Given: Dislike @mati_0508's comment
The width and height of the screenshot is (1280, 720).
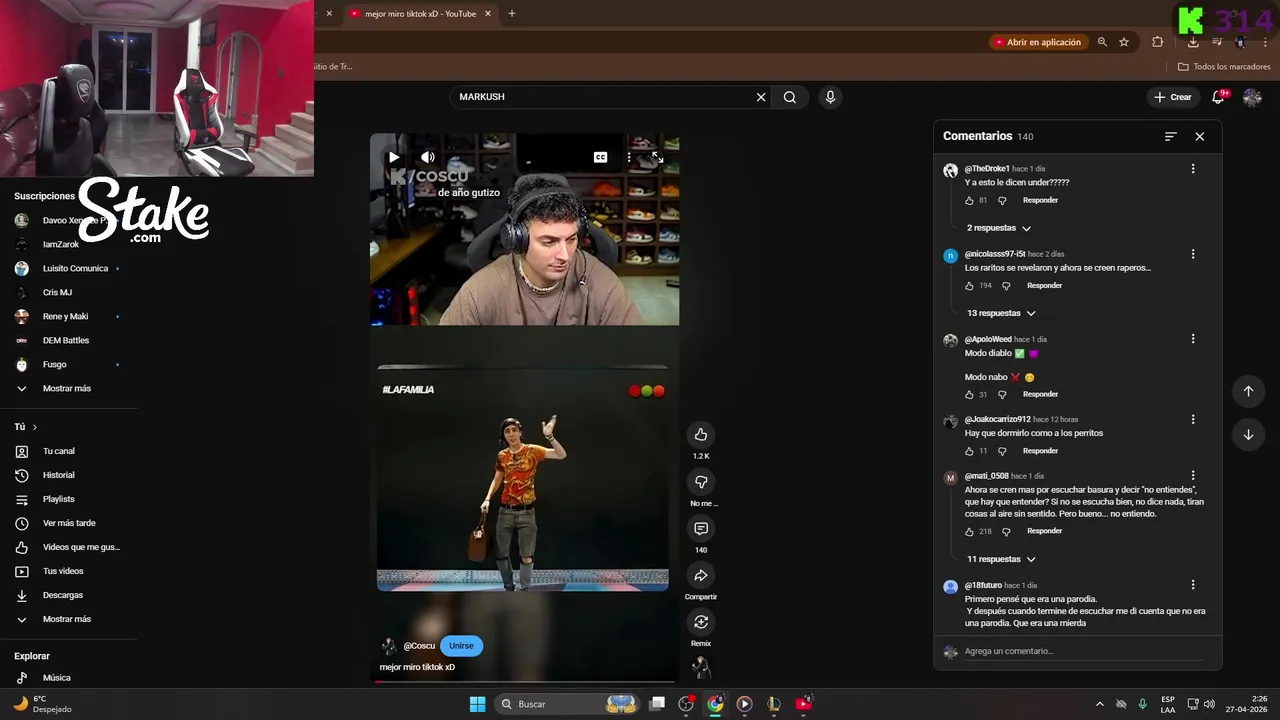Looking at the screenshot, I should pyautogui.click(x=1007, y=531).
